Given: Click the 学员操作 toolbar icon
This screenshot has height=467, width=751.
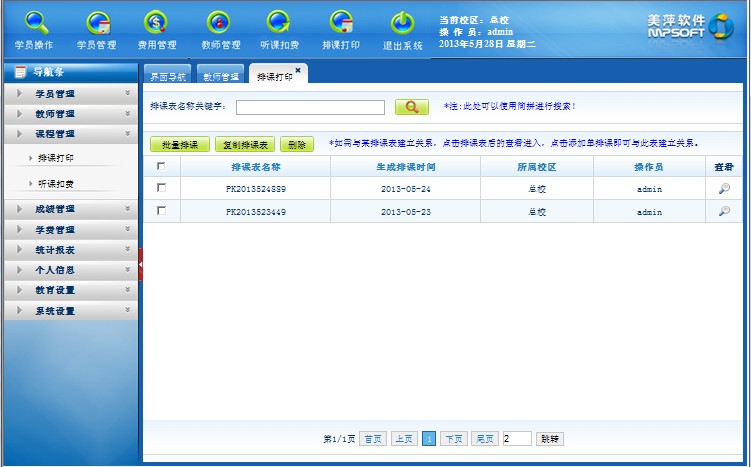Looking at the screenshot, I should (35, 23).
